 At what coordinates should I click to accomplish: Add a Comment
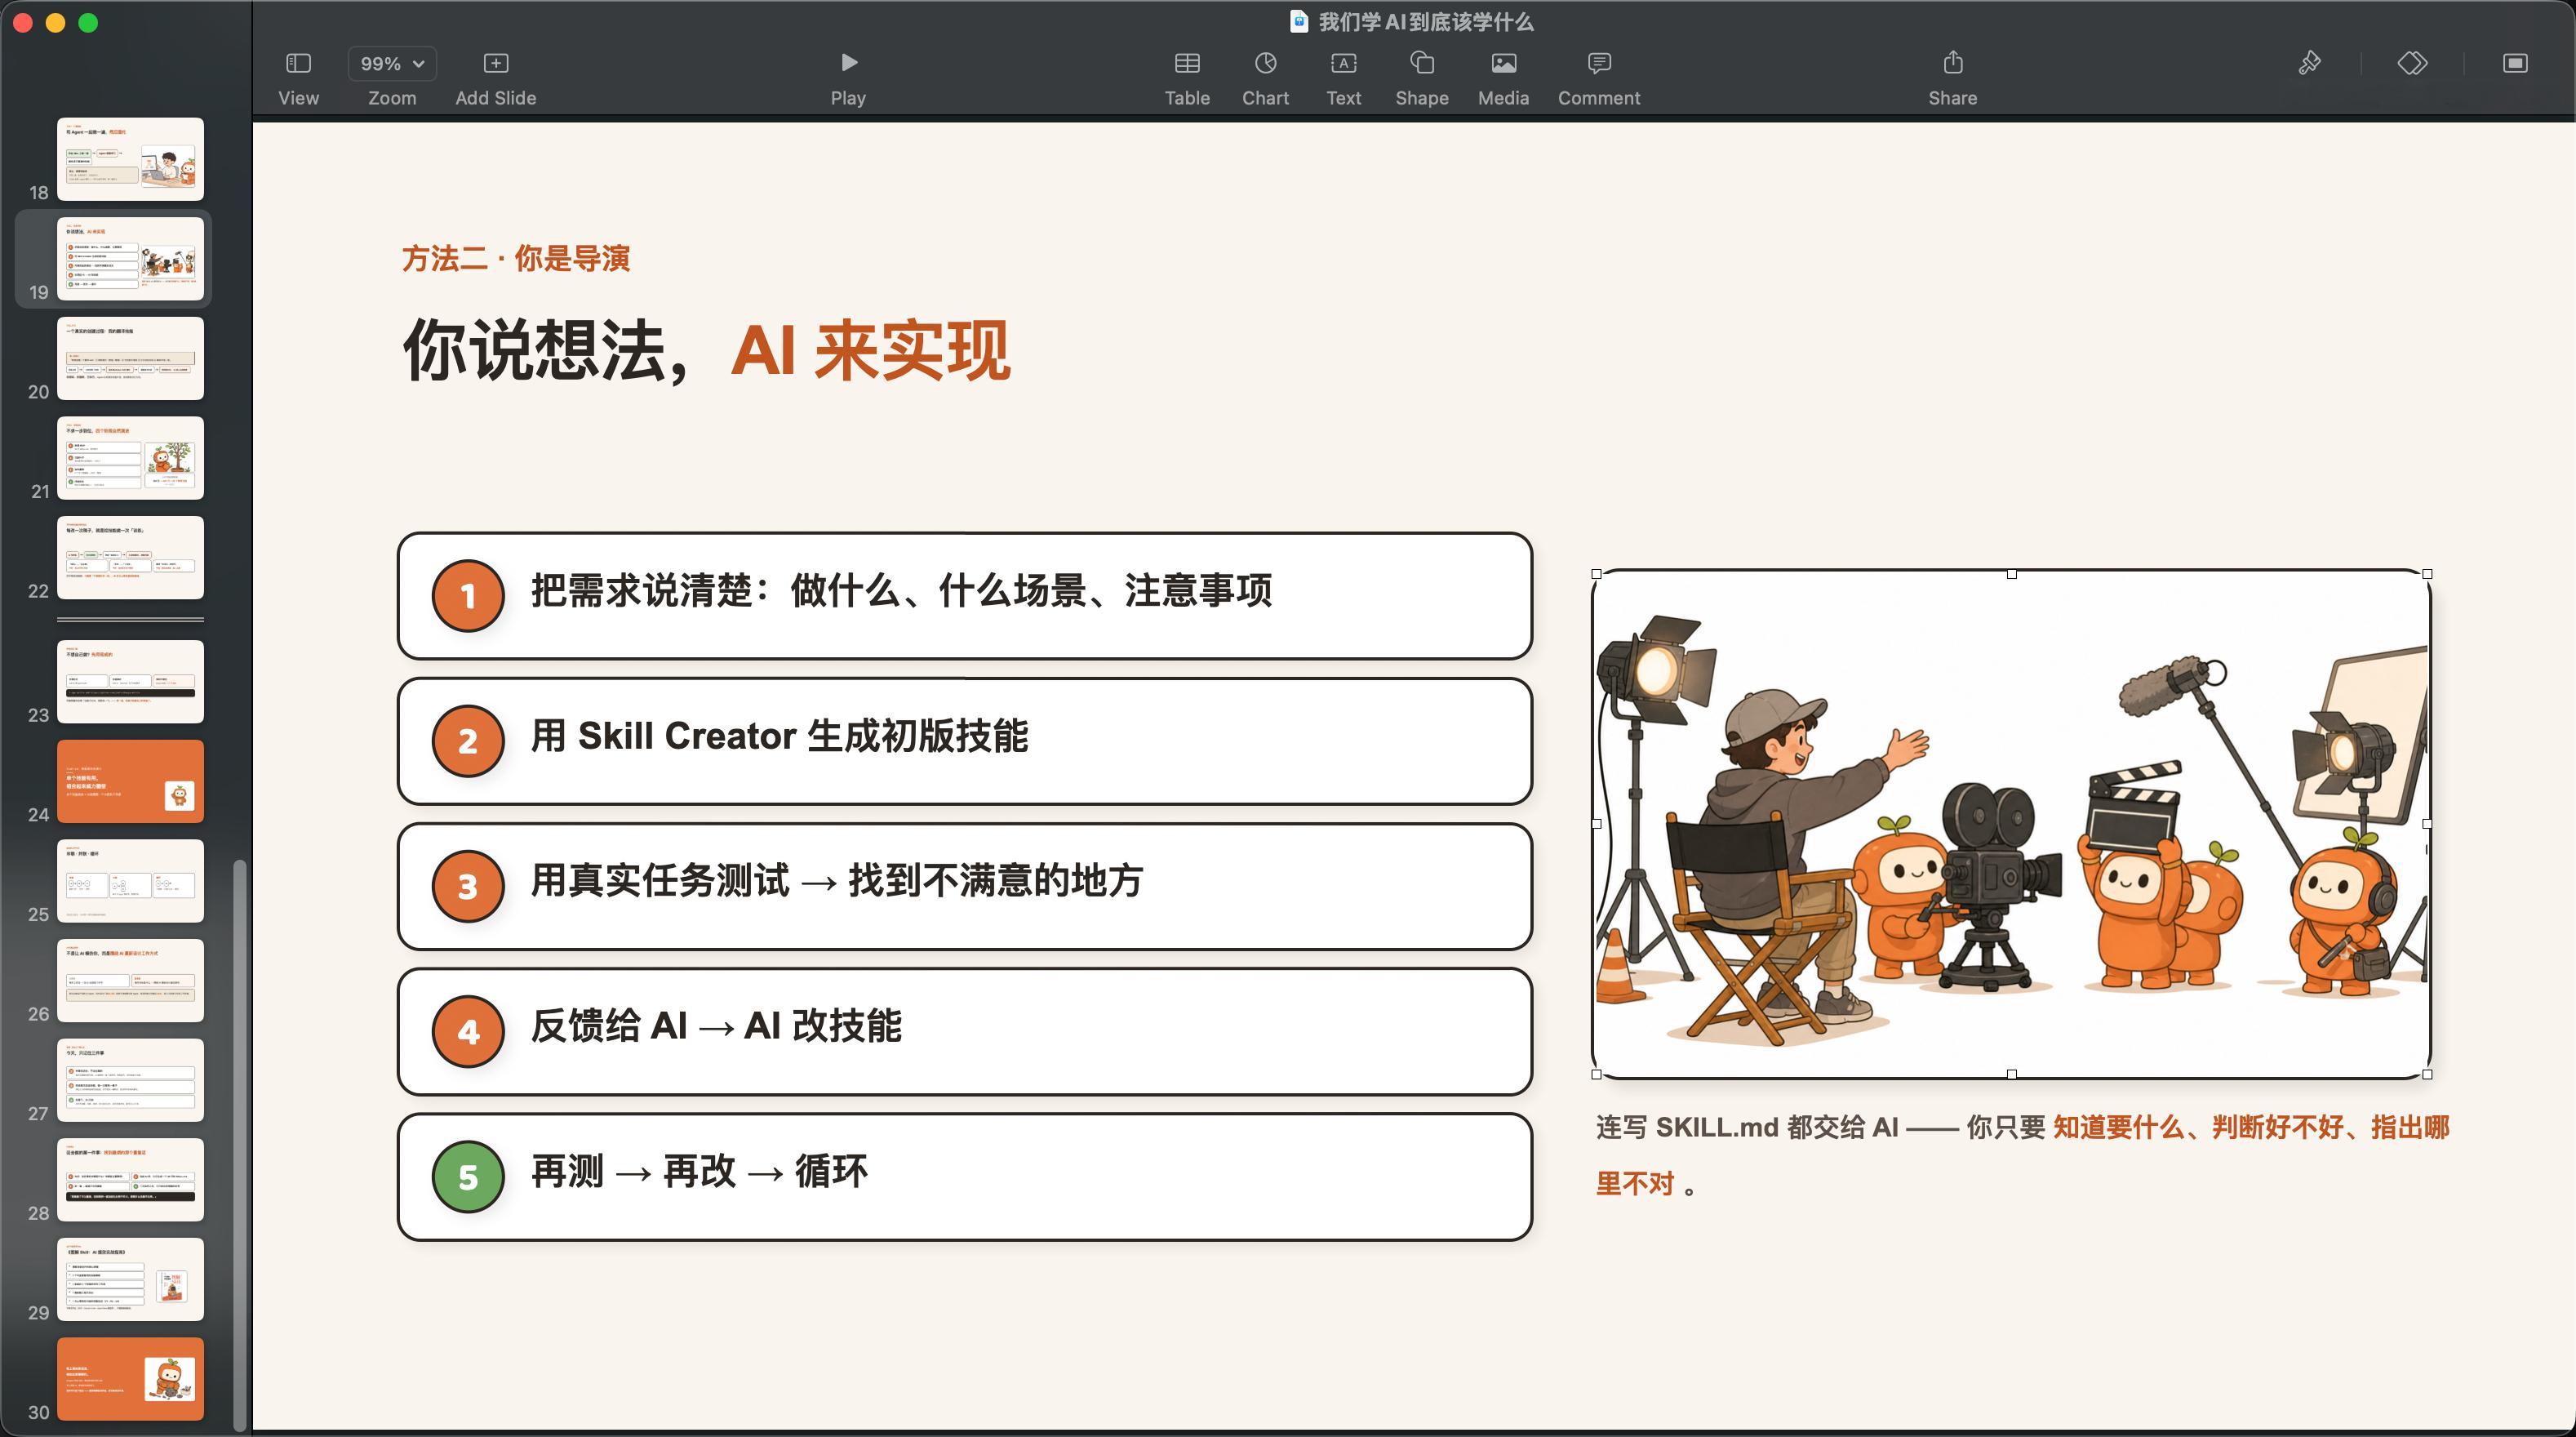(1599, 78)
